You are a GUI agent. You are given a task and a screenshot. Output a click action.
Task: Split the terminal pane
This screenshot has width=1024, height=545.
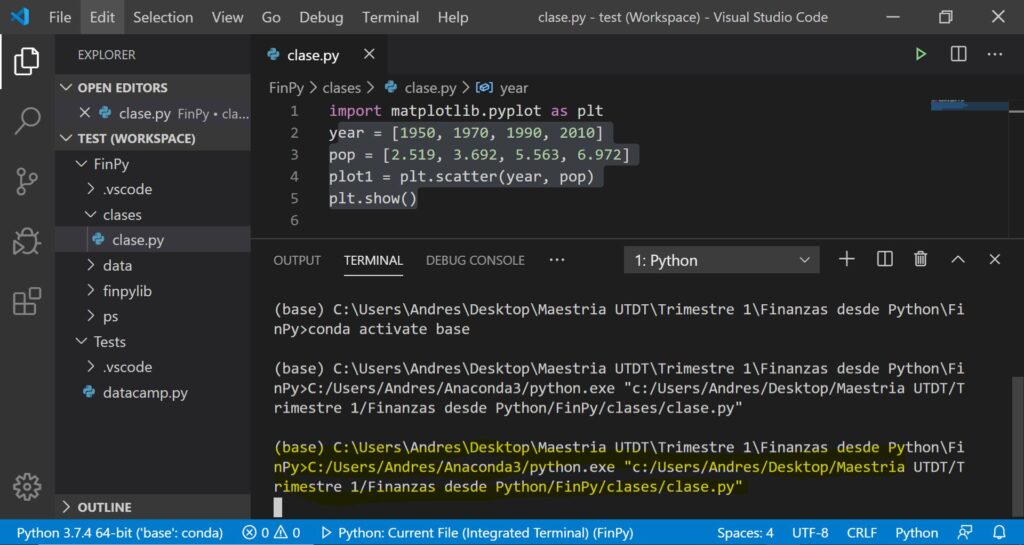pyautogui.click(x=884, y=259)
